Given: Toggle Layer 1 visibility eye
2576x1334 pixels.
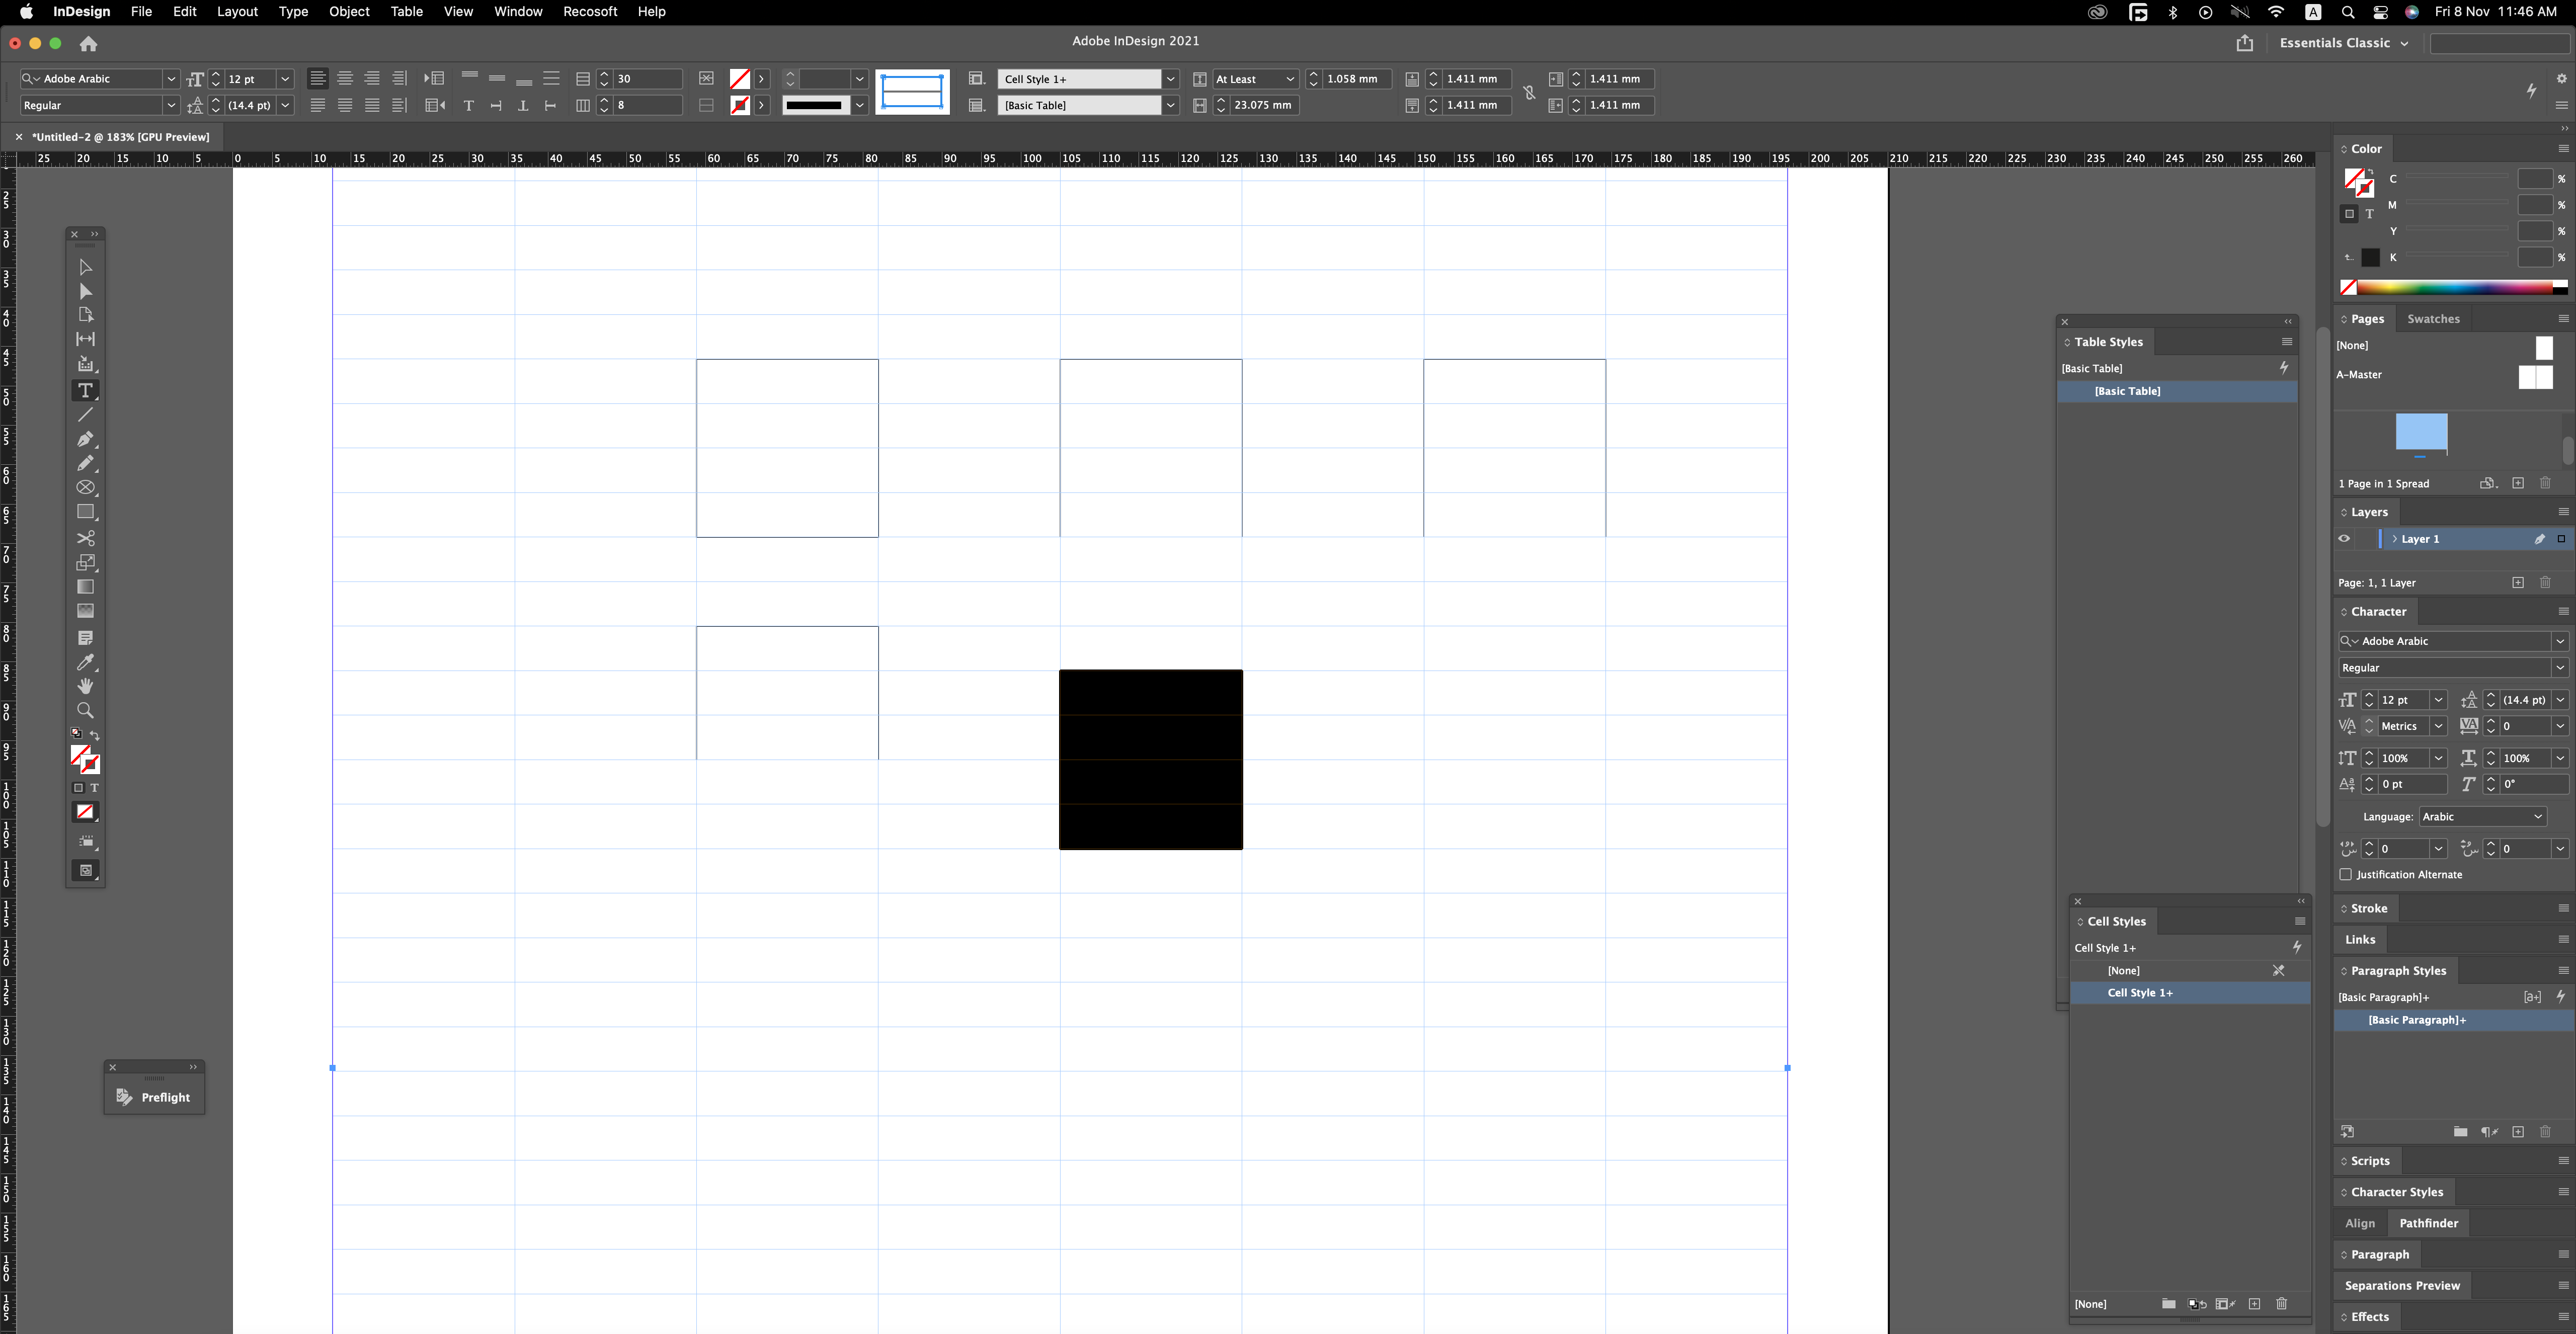Looking at the screenshot, I should [x=2344, y=539].
